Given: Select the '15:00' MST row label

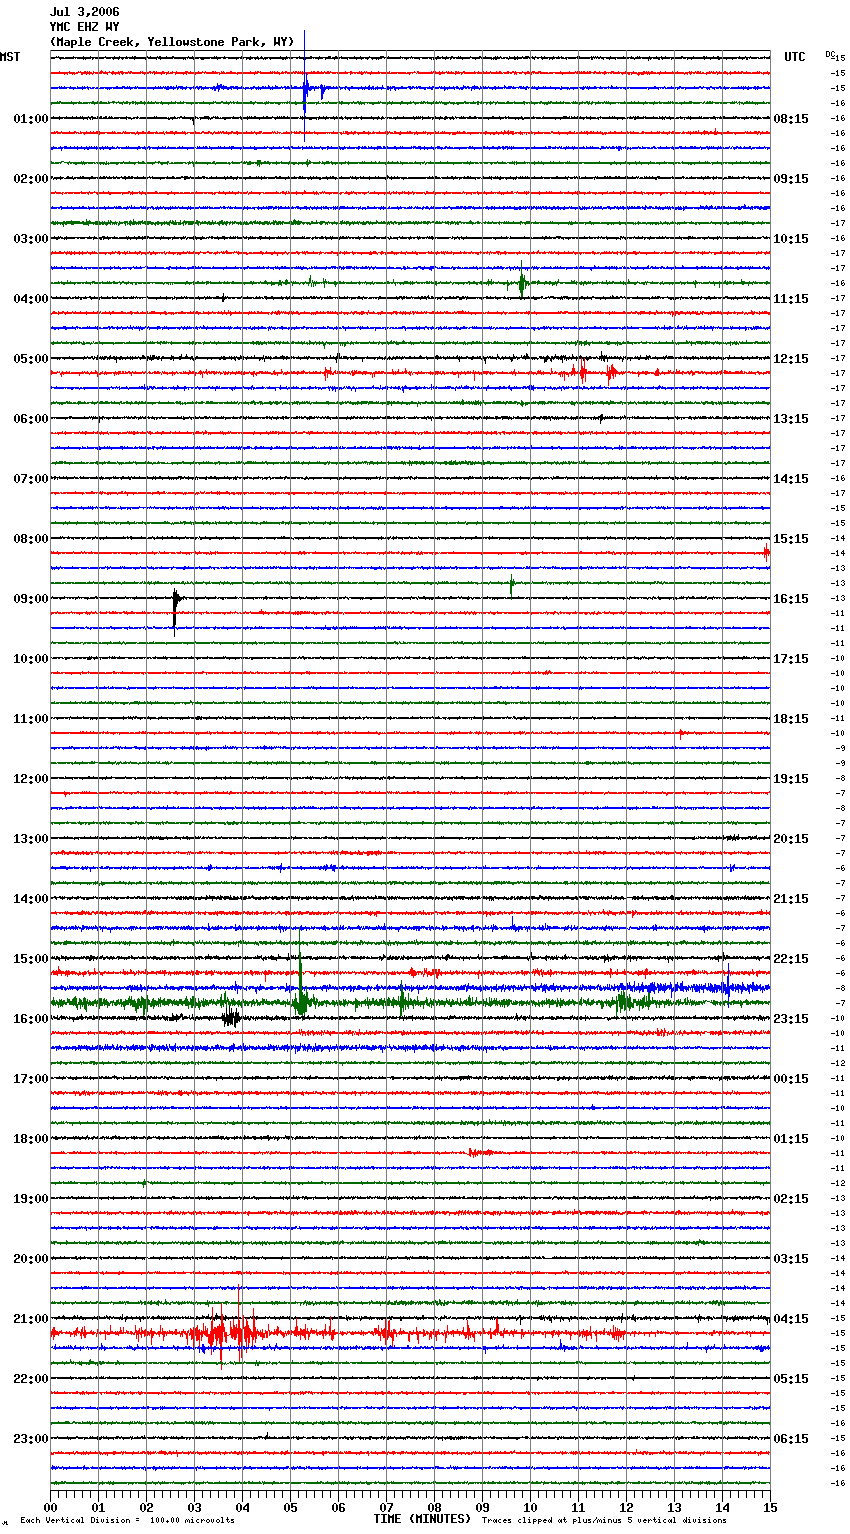Looking at the screenshot, I should click(x=31, y=959).
